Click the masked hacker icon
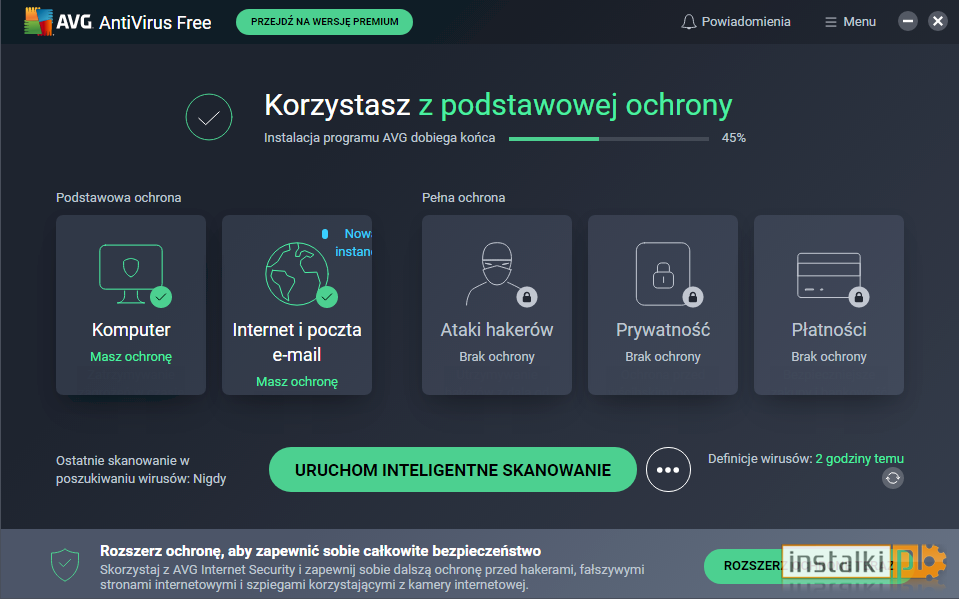Image resolution: width=959 pixels, height=599 pixels. point(496,273)
